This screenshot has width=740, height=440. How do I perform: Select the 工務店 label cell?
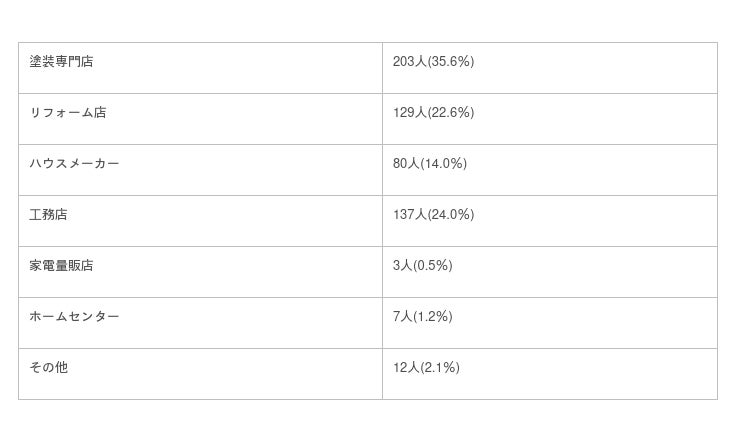(48, 215)
